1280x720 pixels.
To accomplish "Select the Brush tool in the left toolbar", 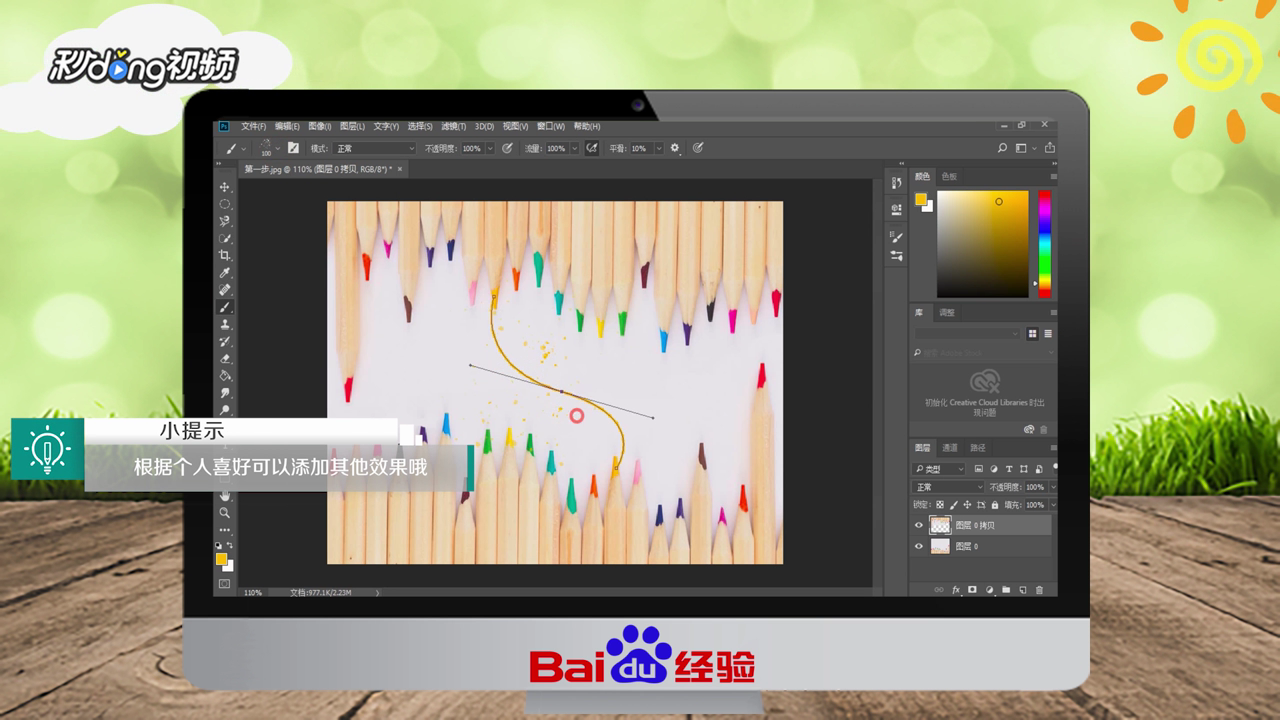I will [225, 307].
